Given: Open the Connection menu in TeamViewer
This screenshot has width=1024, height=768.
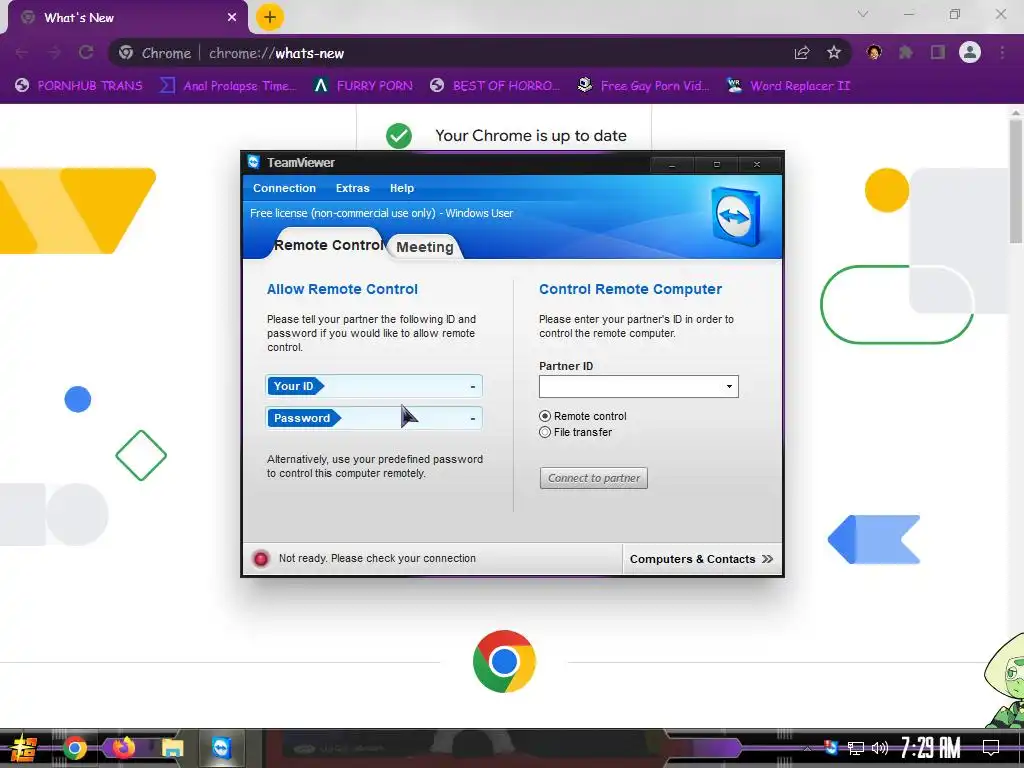Looking at the screenshot, I should [284, 188].
